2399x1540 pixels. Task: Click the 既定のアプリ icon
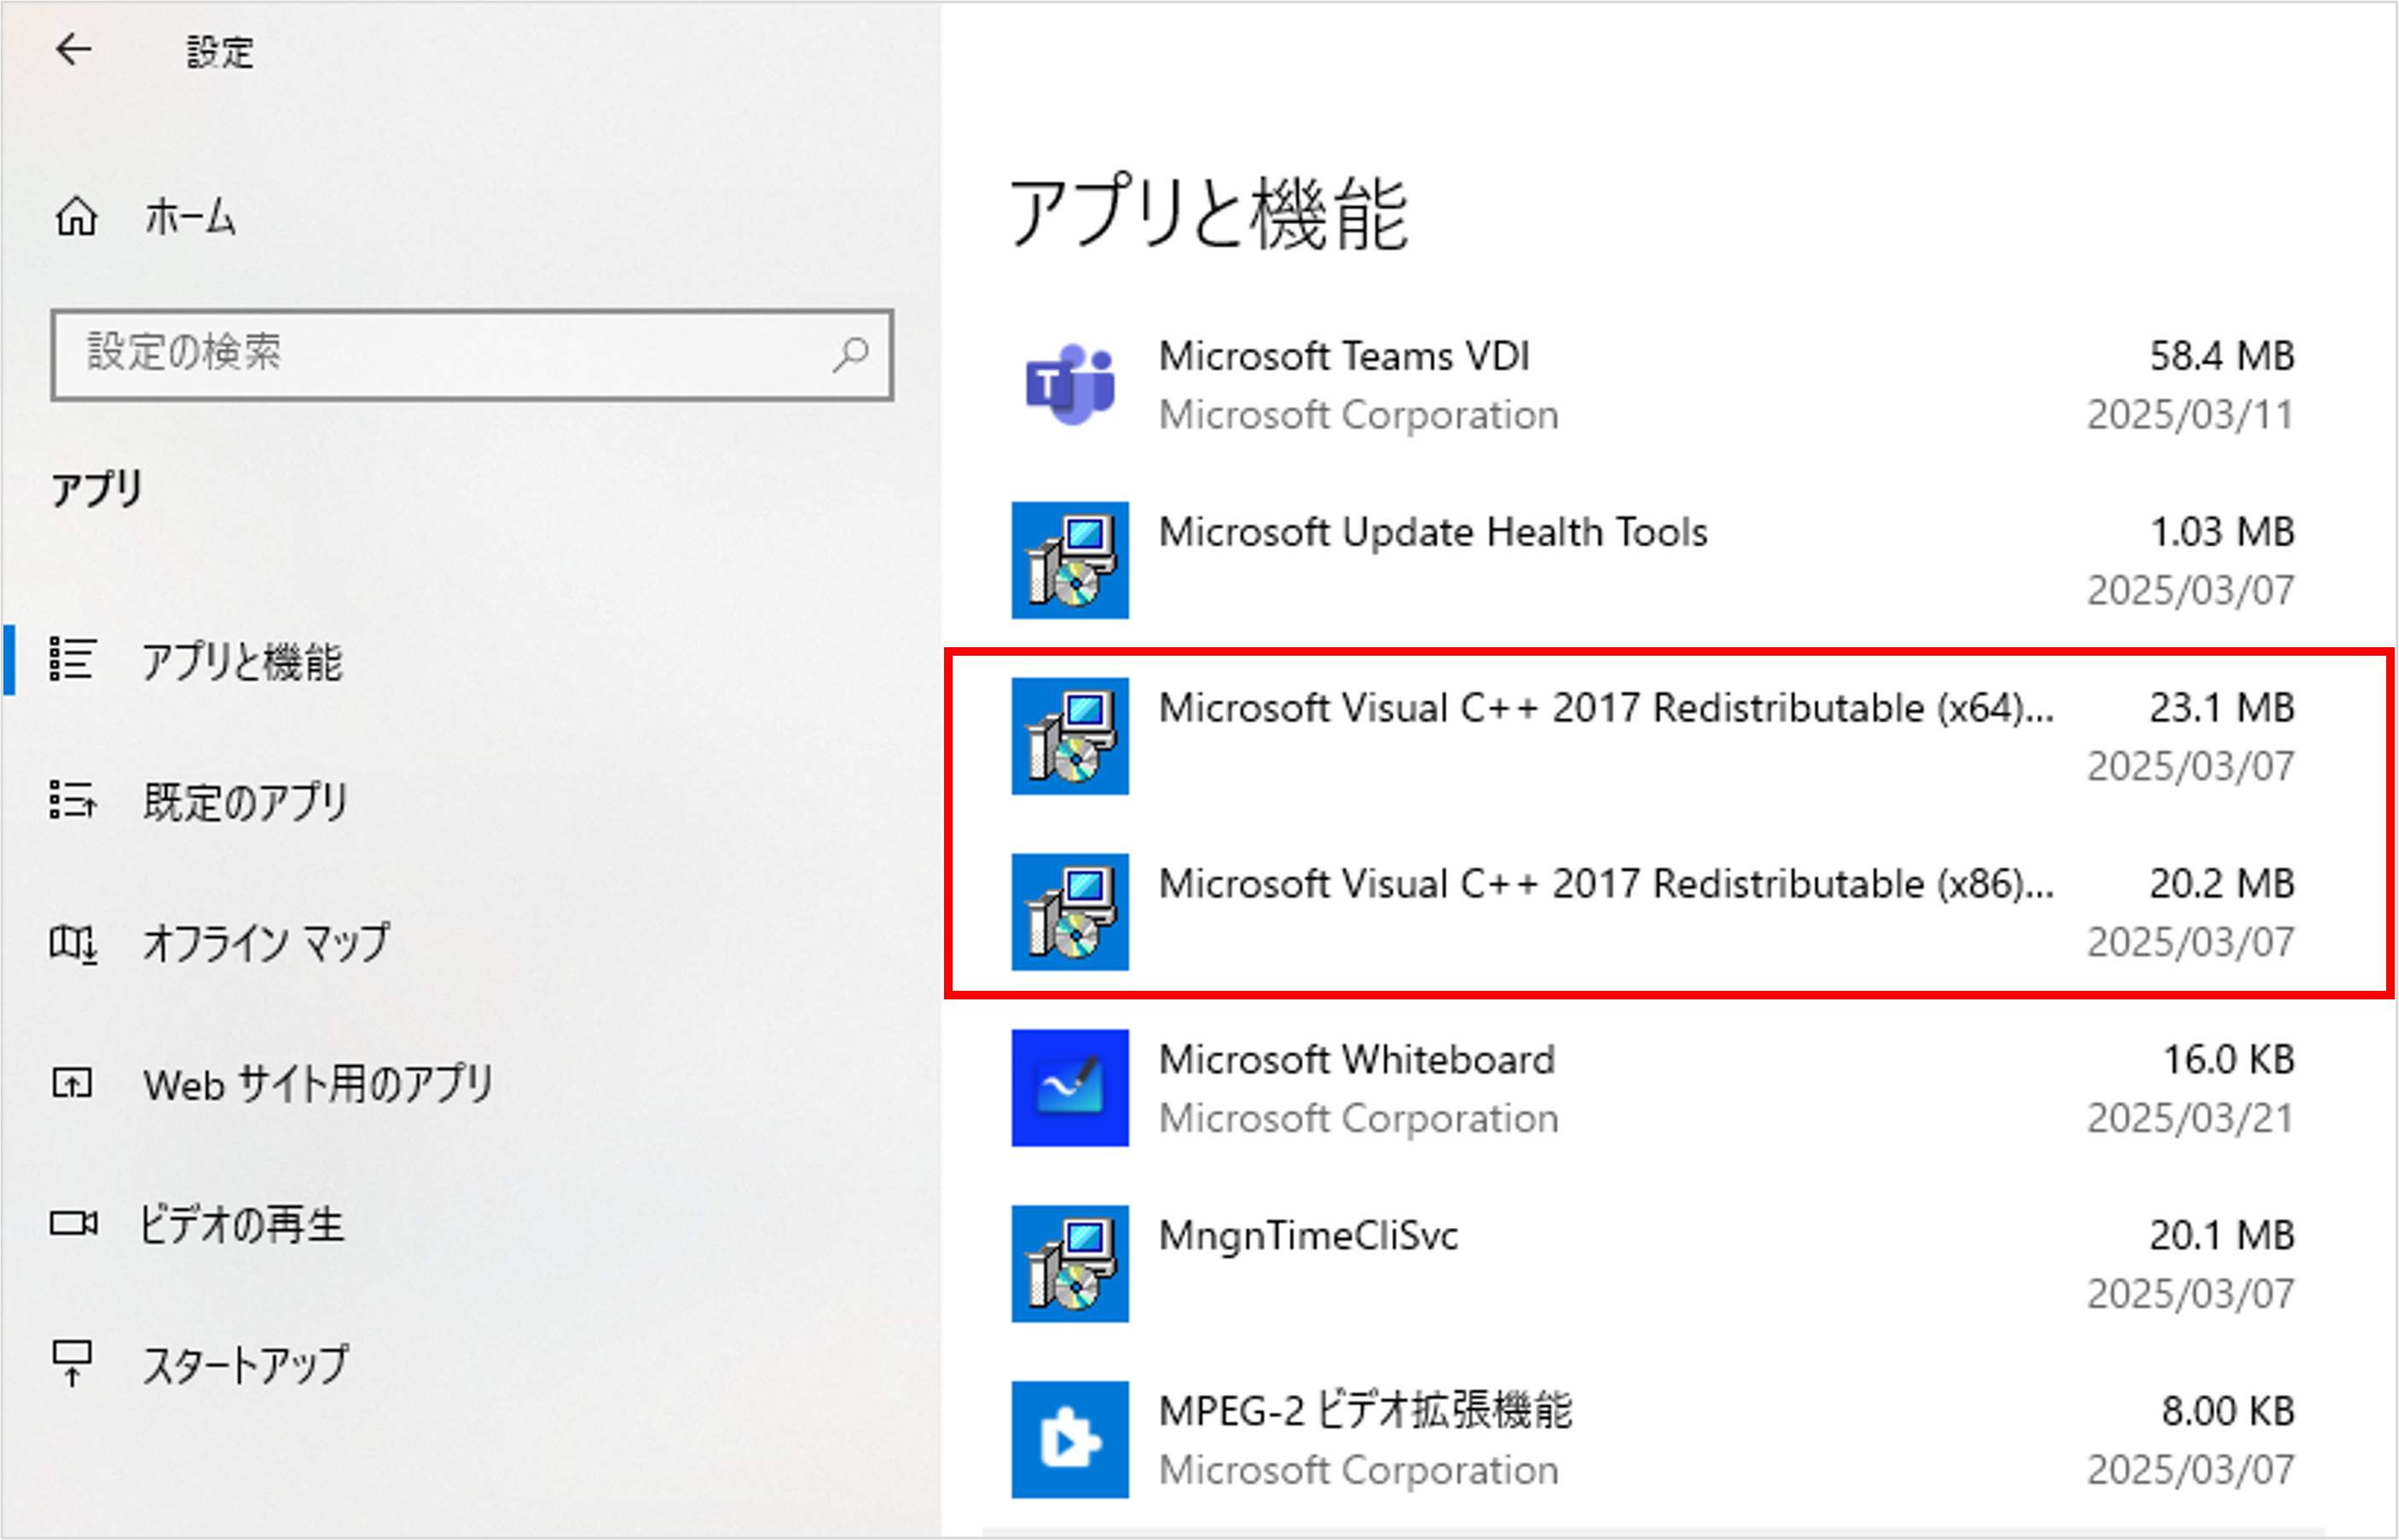(x=73, y=801)
